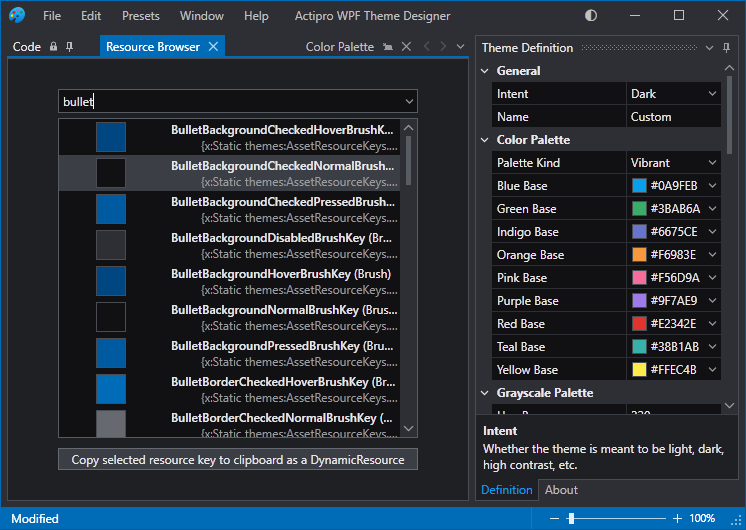Screen dimensions: 746x530
Task: Toggle the theme contrast icon in title bar
Action: (591, 16)
